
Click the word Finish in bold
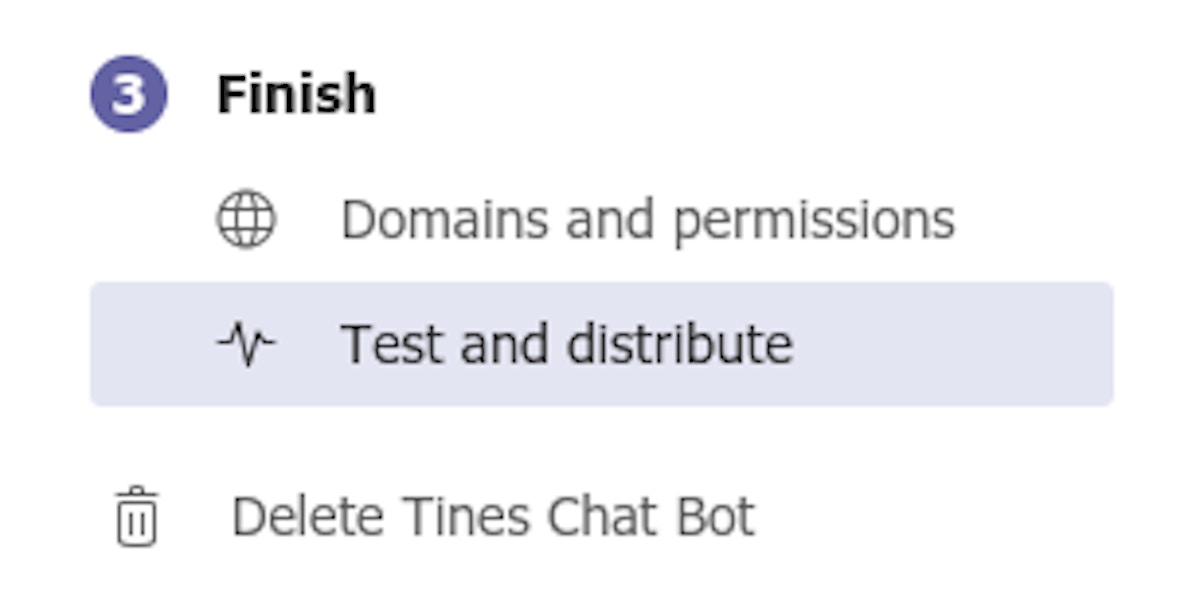point(296,95)
